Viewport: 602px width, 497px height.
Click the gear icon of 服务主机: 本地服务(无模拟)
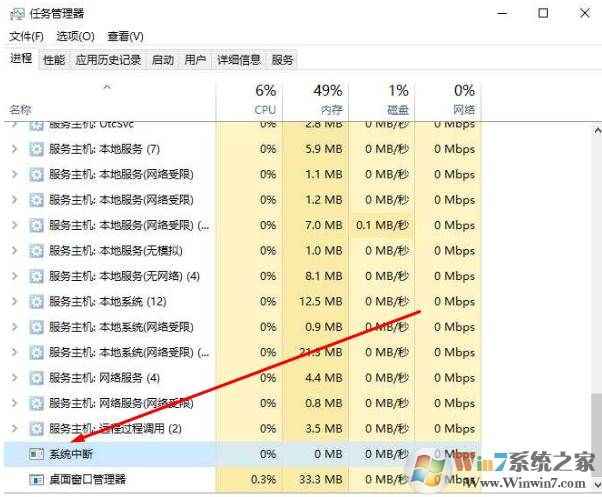(x=37, y=250)
